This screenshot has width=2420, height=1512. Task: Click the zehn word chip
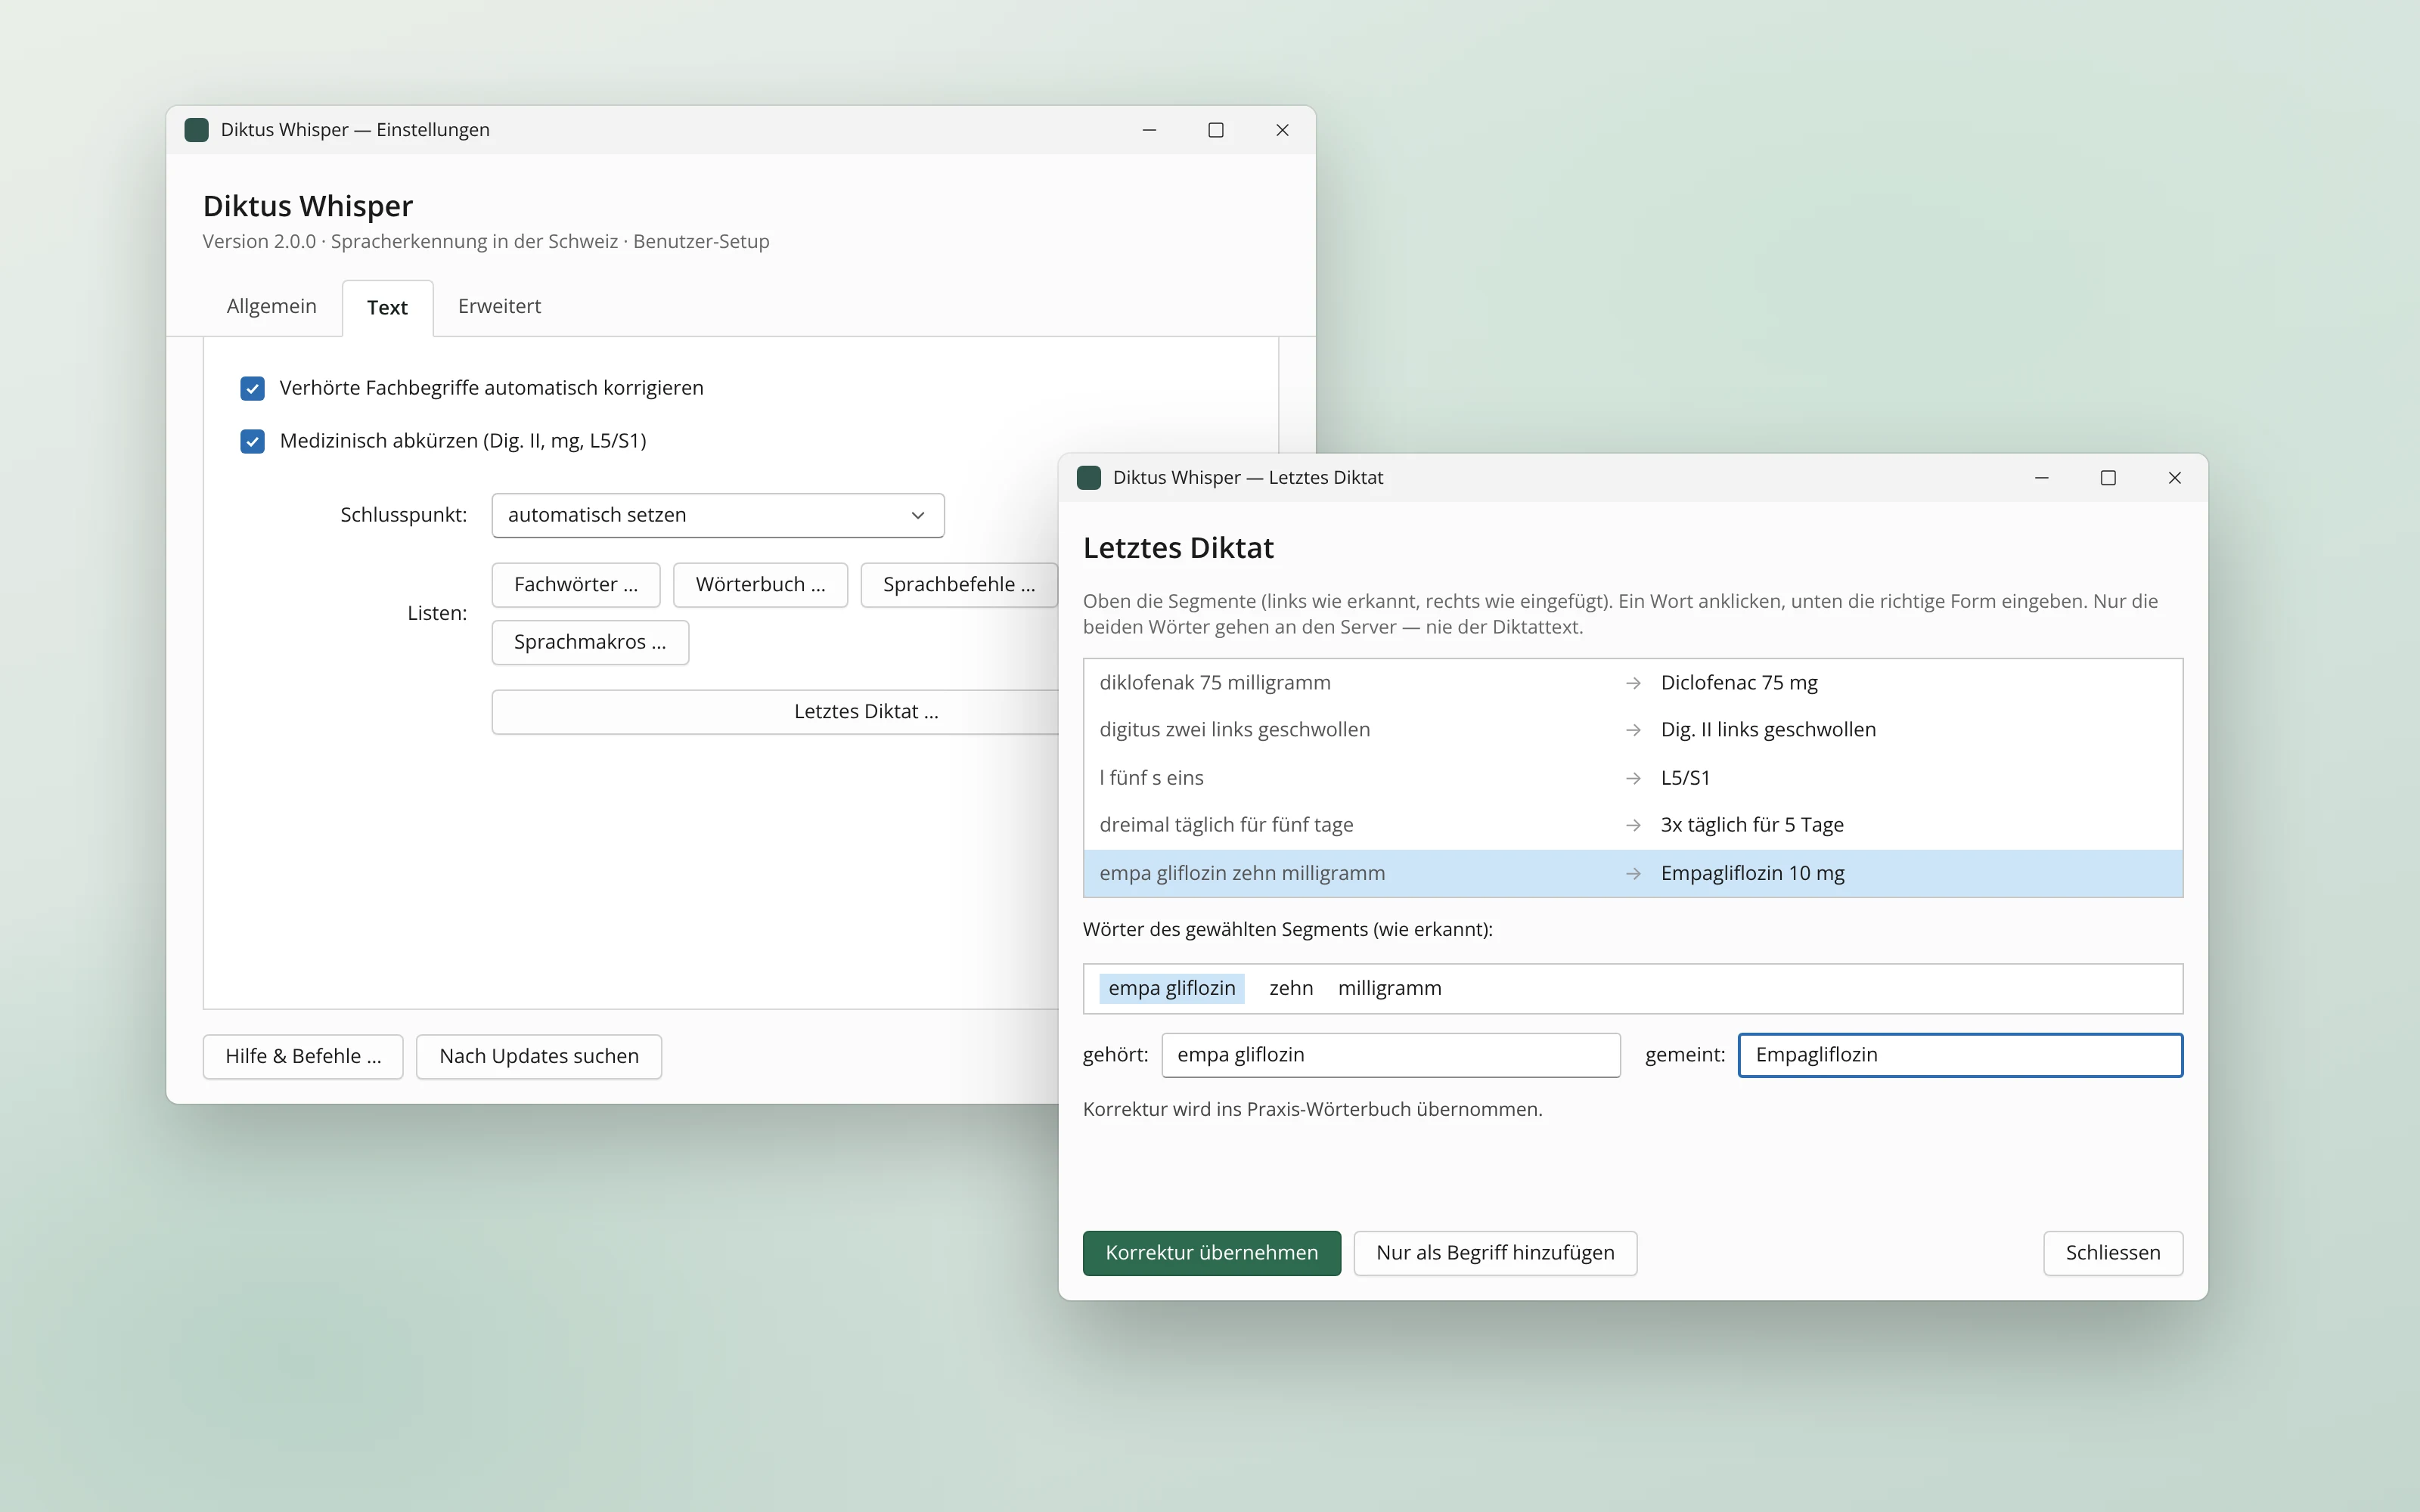click(x=1291, y=988)
